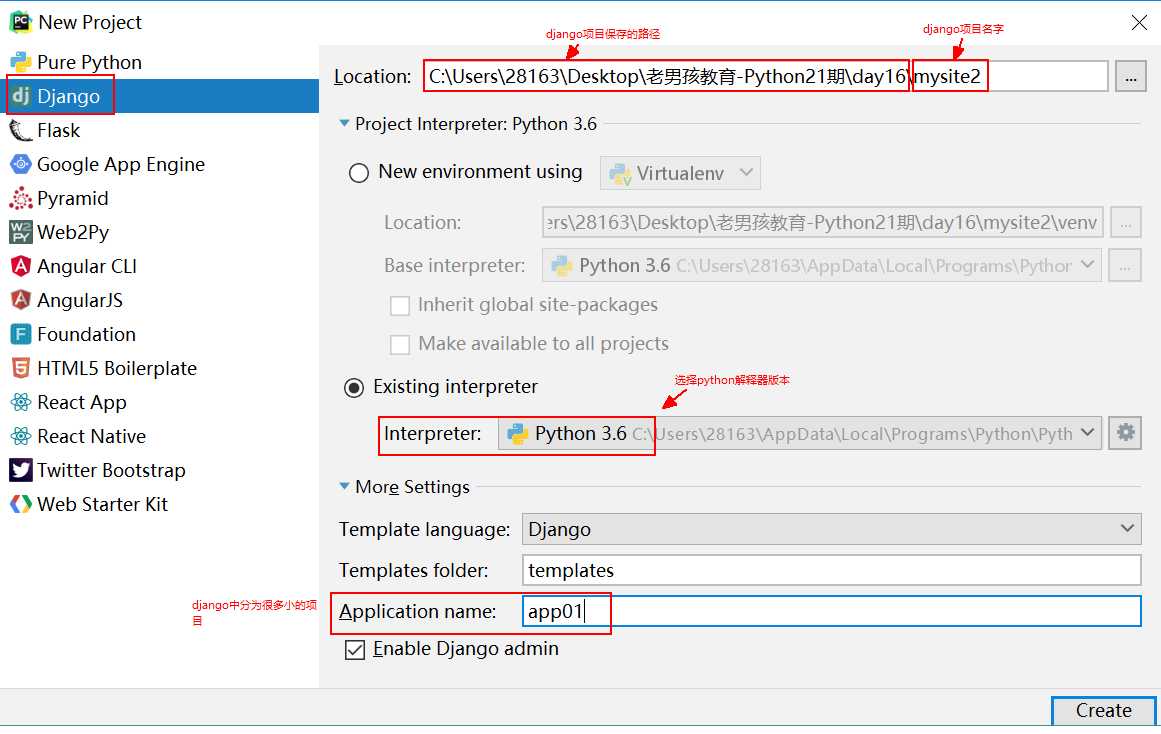Browse for virtualenv Location folder
This screenshot has width=1161, height=734.
(x=1125, y=223)
